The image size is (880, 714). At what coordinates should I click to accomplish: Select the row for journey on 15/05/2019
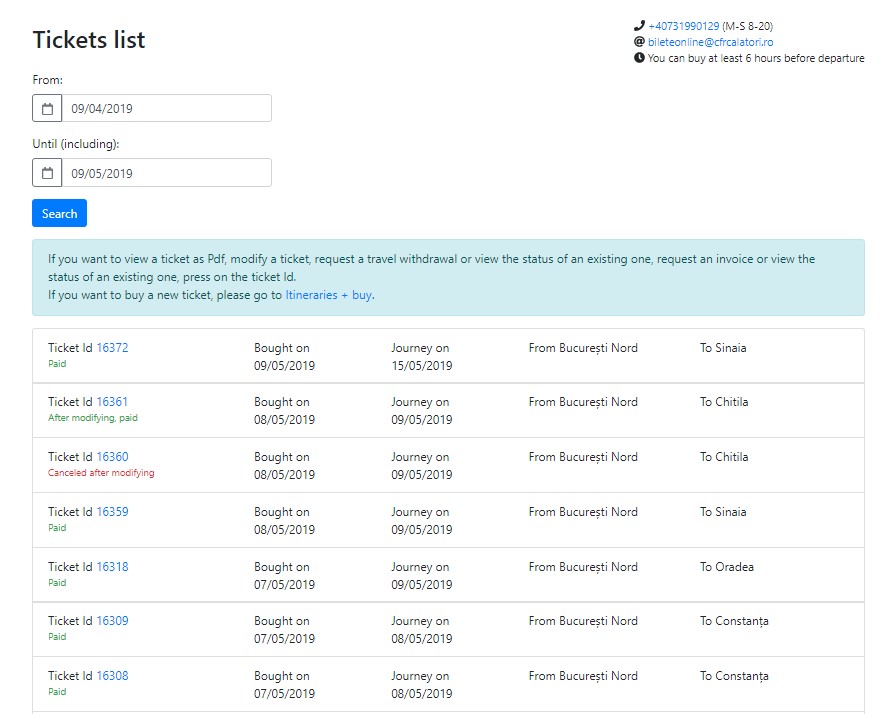448,356
